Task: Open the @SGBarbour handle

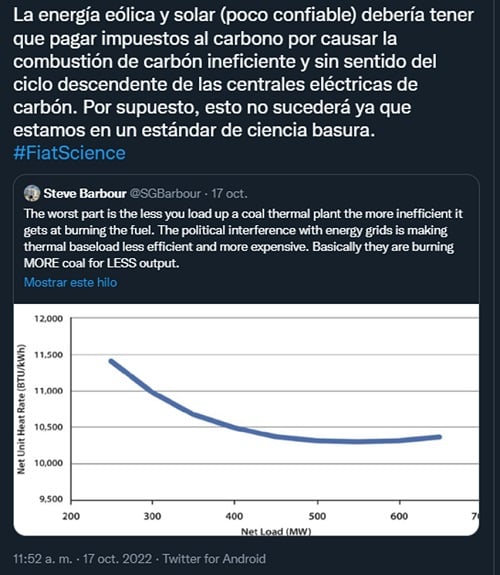Action: pos(165,193)
